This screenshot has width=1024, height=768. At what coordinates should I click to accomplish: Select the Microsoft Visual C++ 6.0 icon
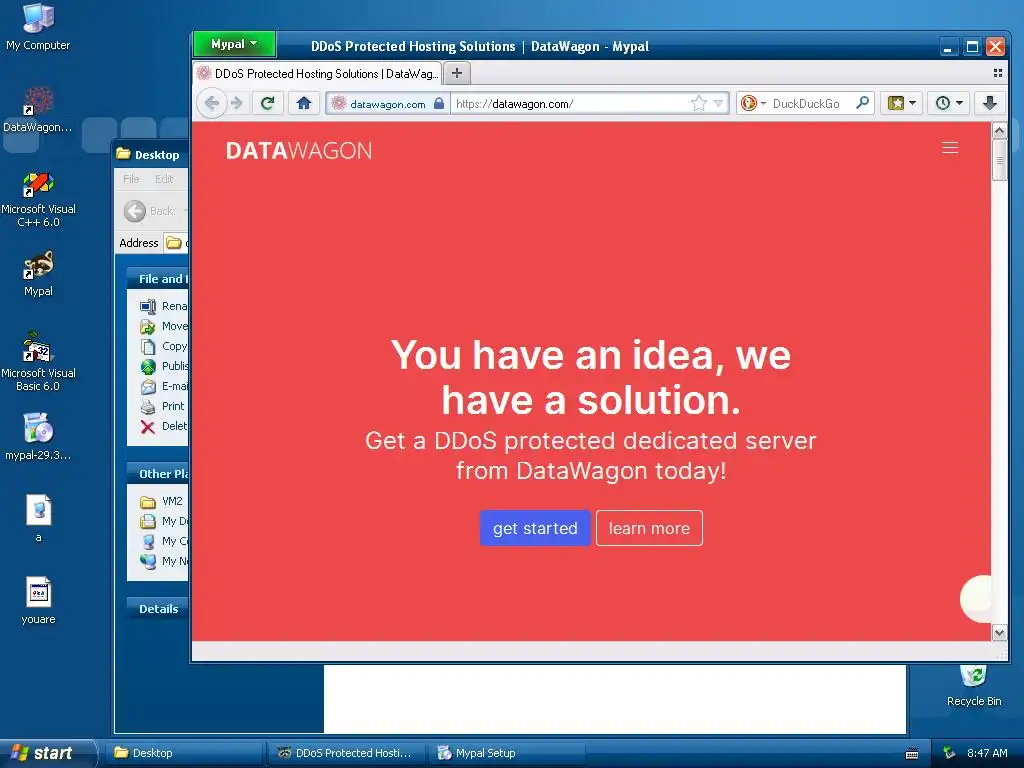[38, 199]
